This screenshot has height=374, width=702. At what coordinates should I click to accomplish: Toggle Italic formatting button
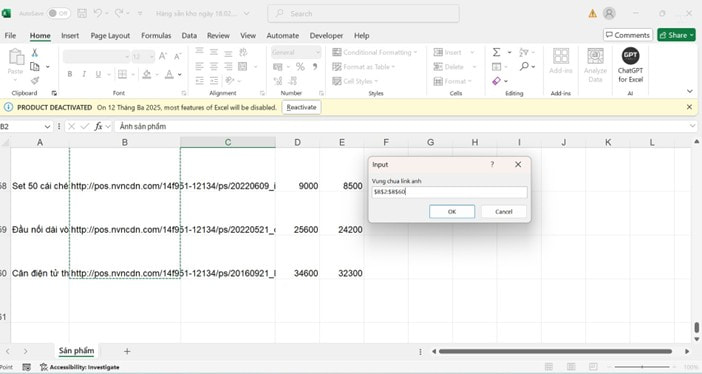[84, 74]
